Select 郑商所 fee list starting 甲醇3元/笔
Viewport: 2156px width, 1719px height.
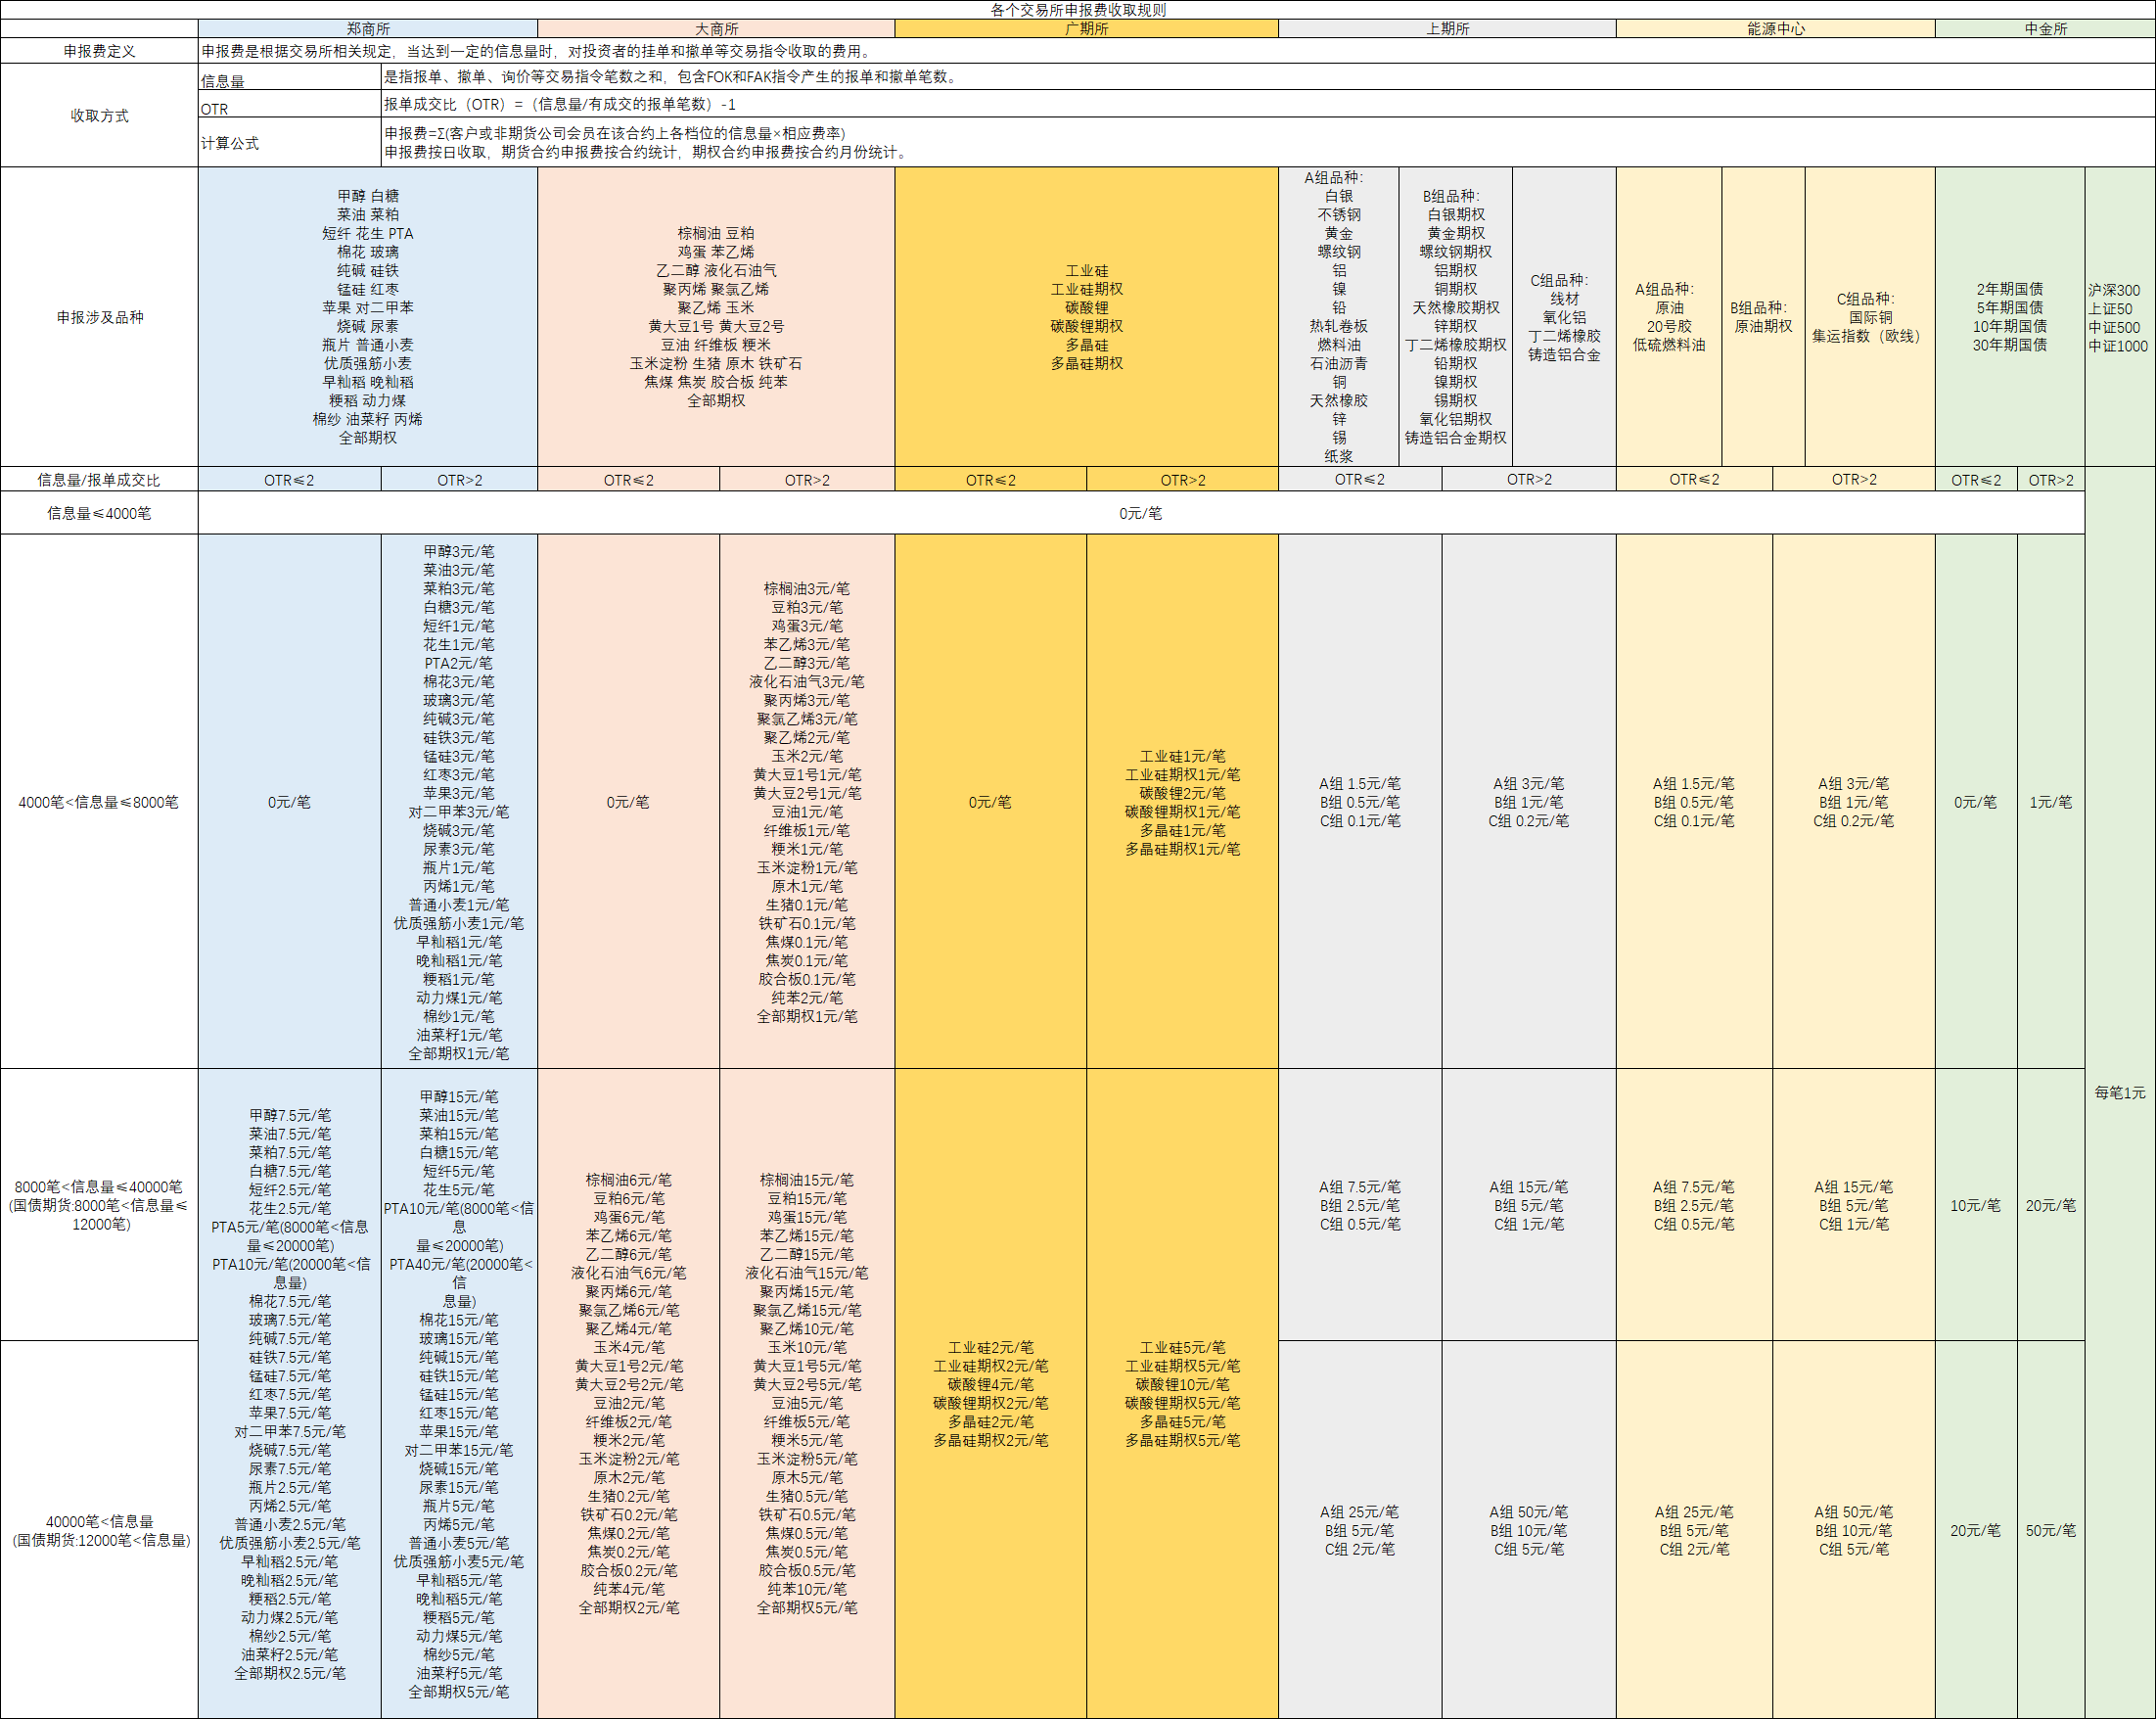[x=459, y=802]
